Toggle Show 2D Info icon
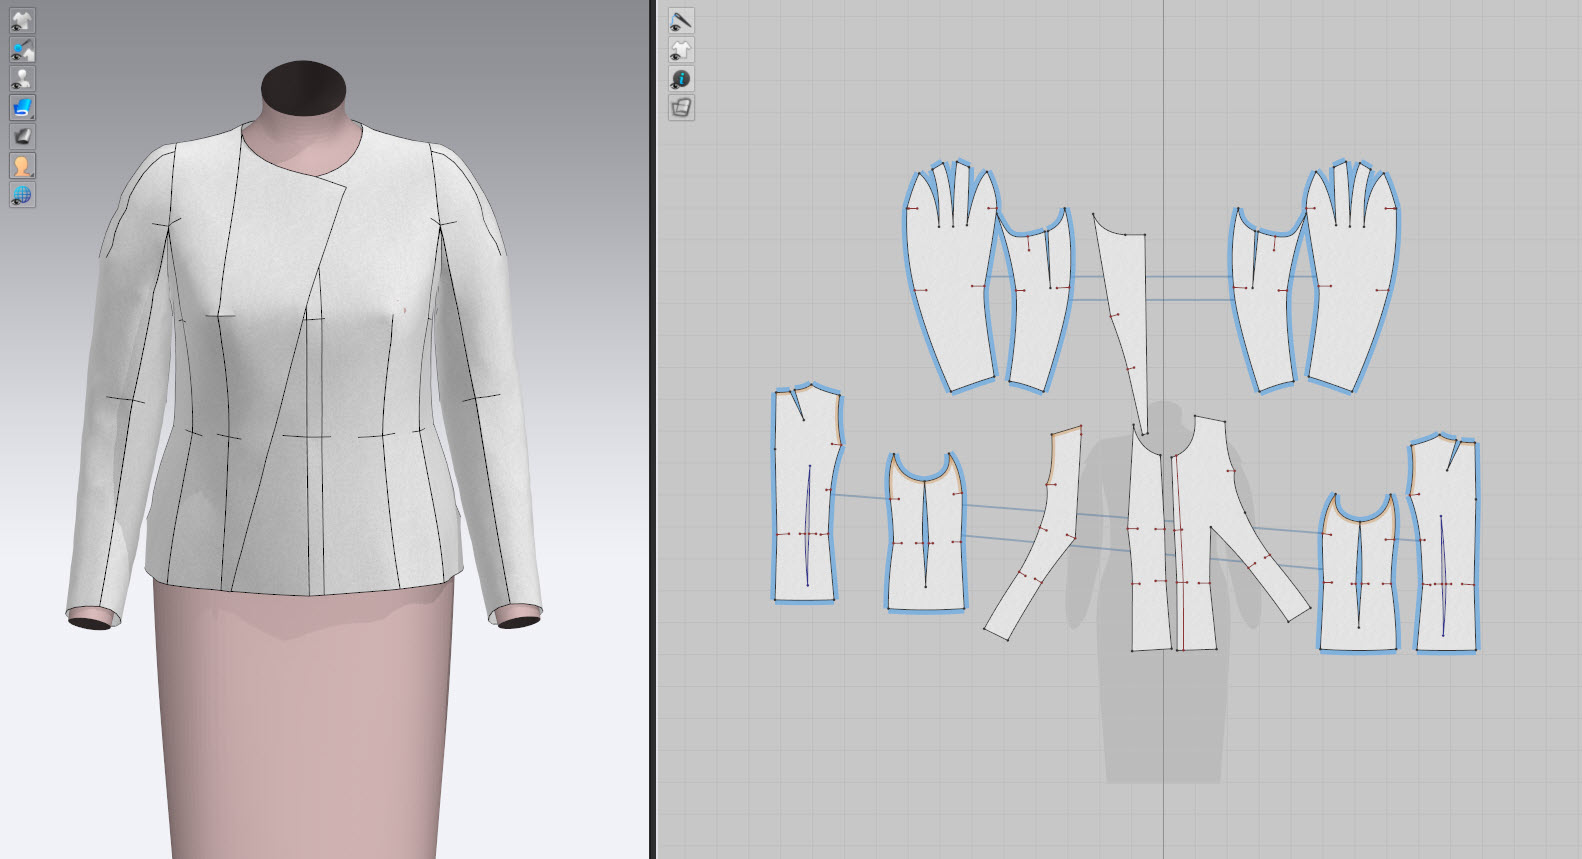The image size is (1582, 859). pos(681,79)
